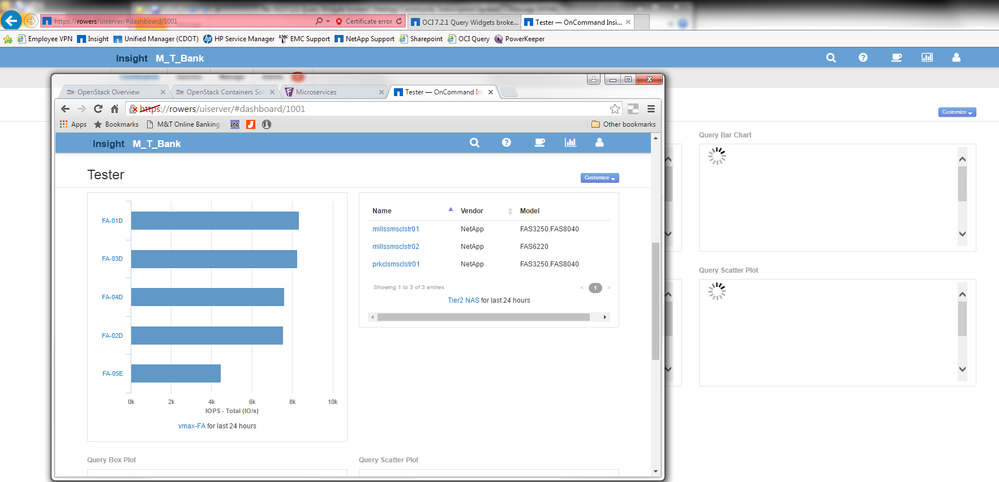The image size is (999, 482).
Task: Sort the table by the Name column
Action: [x=382, y=211]
